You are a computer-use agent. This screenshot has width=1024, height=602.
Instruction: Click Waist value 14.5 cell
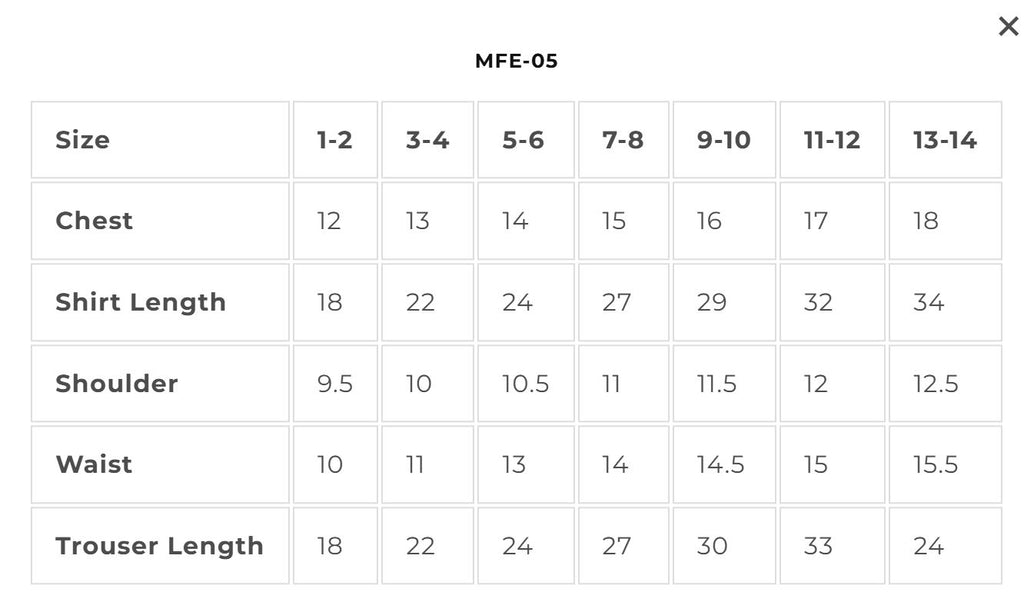click(x=724, y=464)
